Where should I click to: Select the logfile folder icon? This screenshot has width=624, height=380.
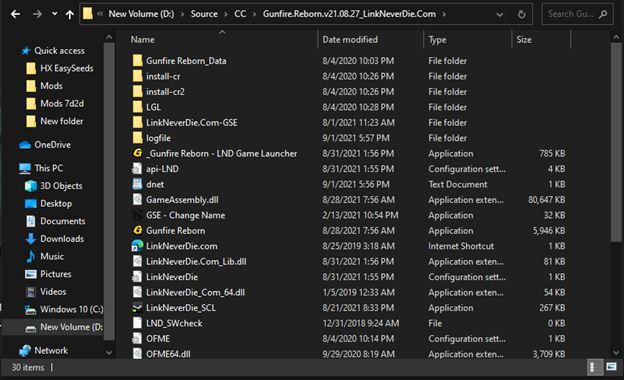[137, 138]
